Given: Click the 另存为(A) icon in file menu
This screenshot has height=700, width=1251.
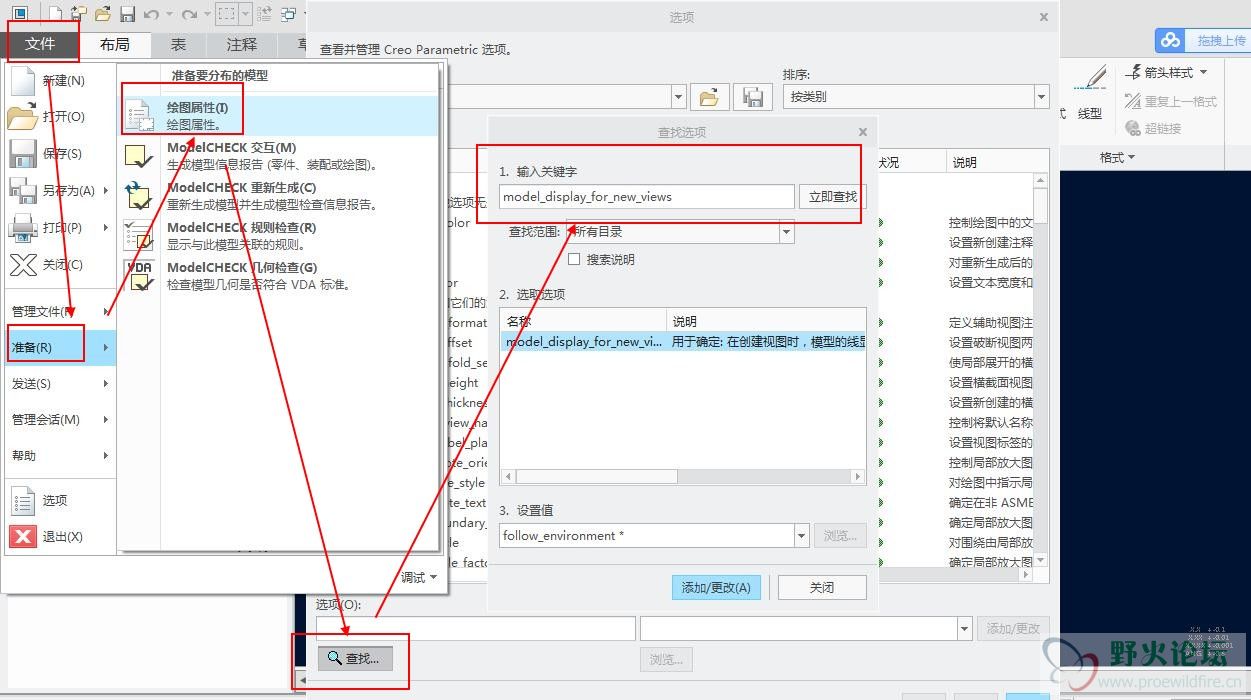Looking at the screenshot, I should (23, 190).
